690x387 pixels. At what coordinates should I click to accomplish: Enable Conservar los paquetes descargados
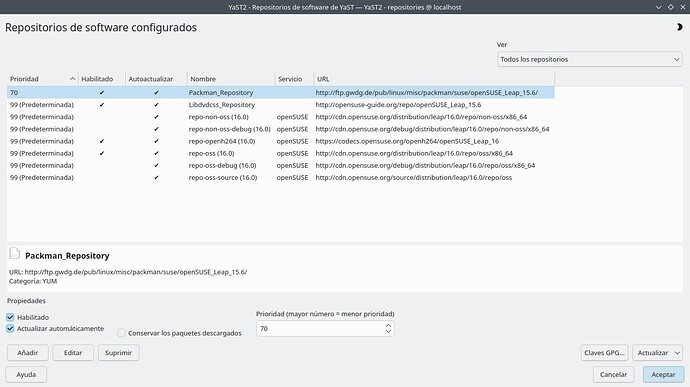coord(121,333)
